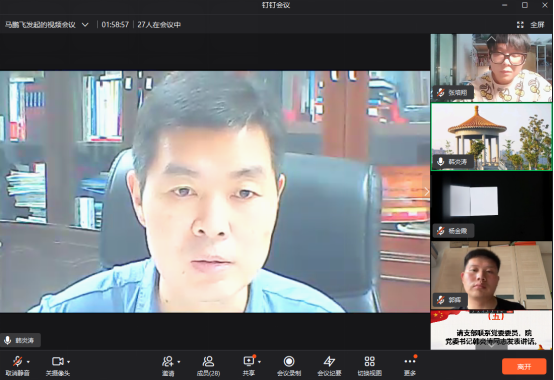Select 郭辉 video thumbnail
This screenshot has width=554, height=380.
(491, 275)
